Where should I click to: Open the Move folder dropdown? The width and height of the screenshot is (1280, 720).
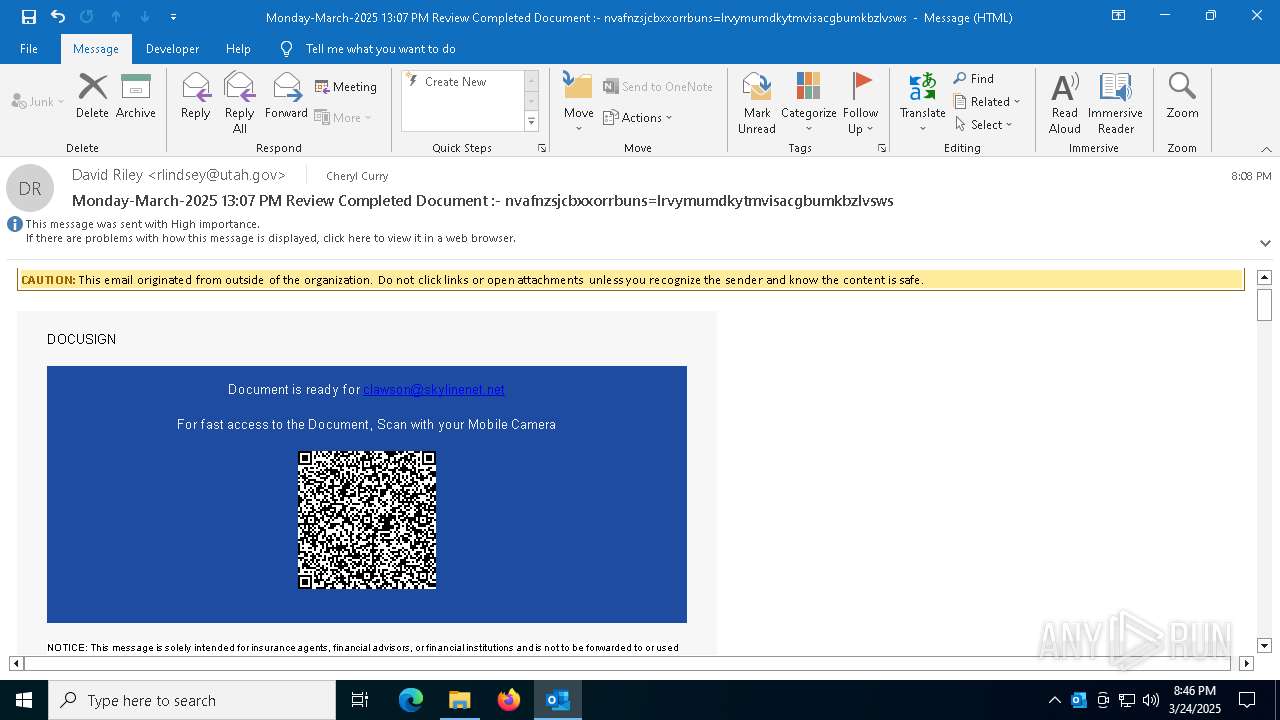(578, 103)
